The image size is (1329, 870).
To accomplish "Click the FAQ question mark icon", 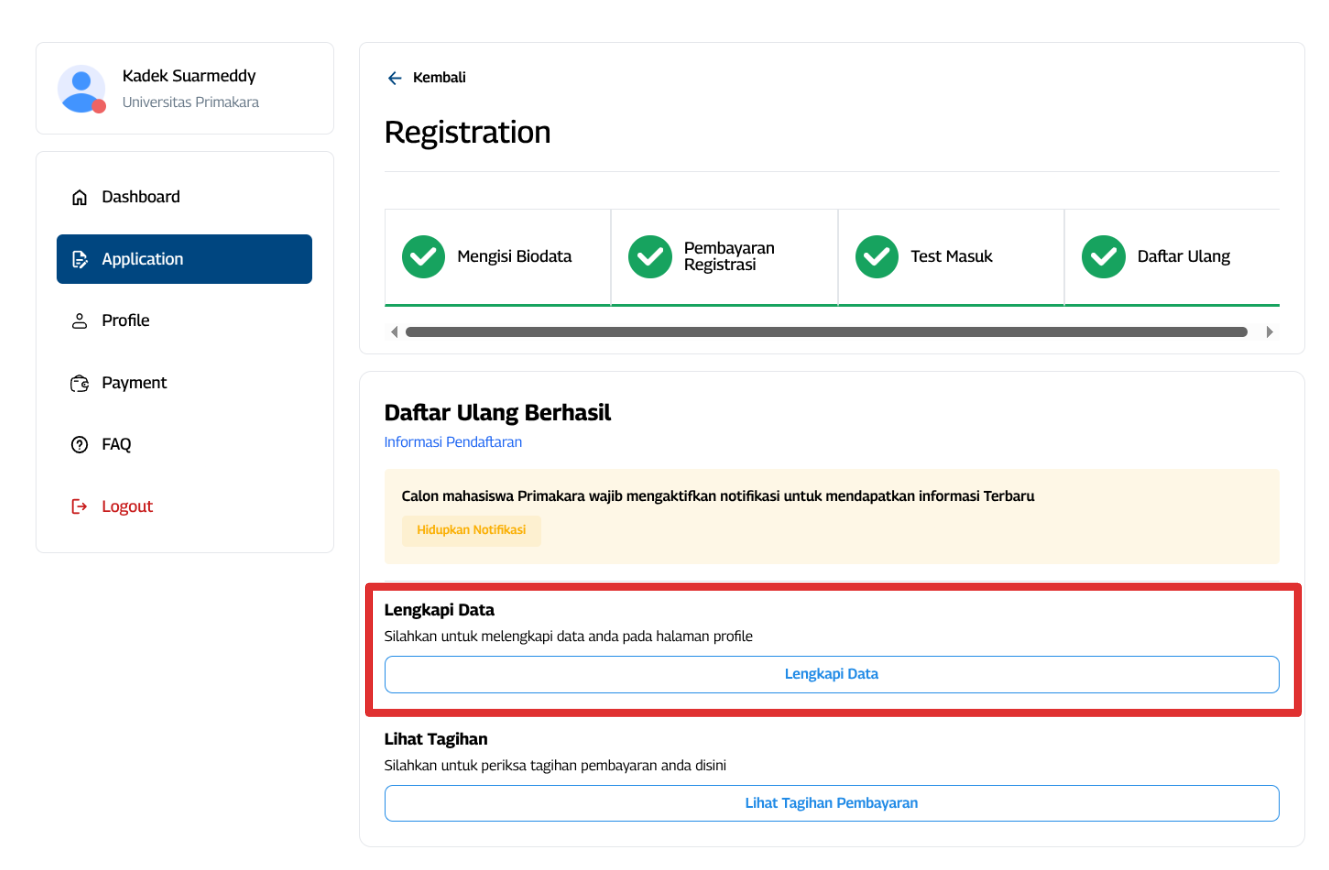I will pyautogui.click(x=80, y=445).
